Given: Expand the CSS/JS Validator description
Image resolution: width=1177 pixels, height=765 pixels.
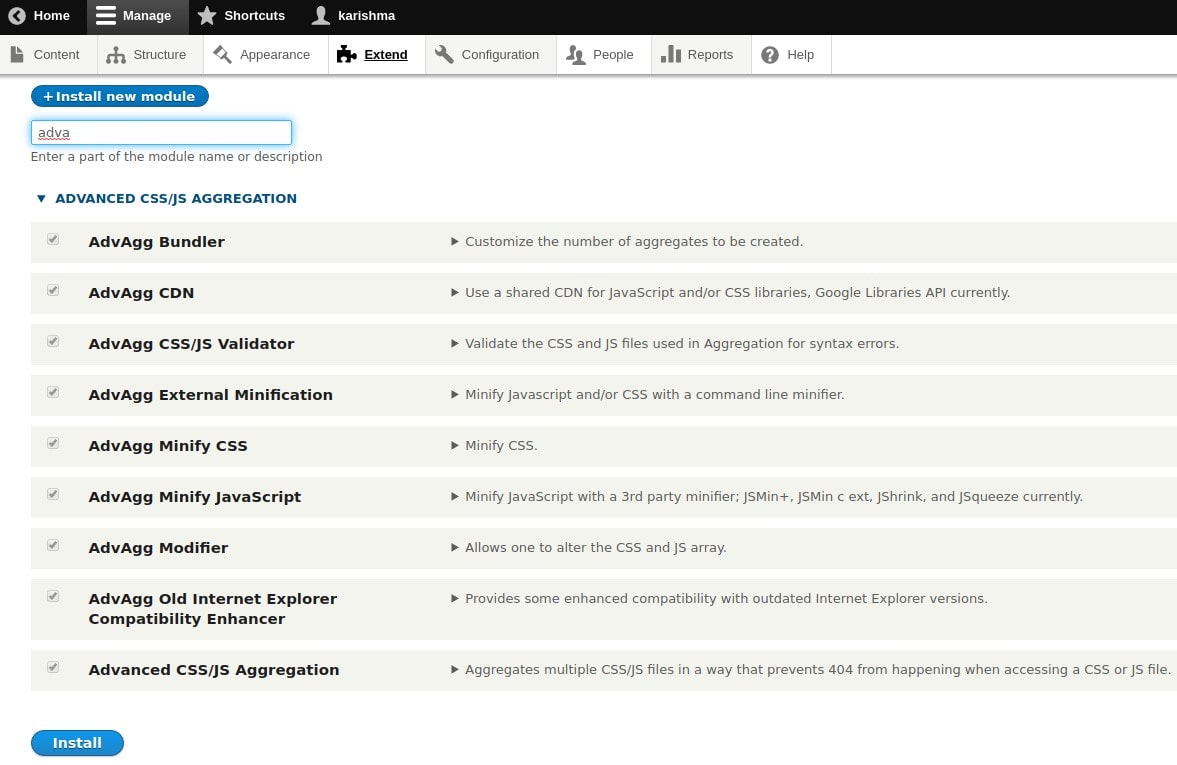Looking at the screenshot, I should click(x=675, y=344).
